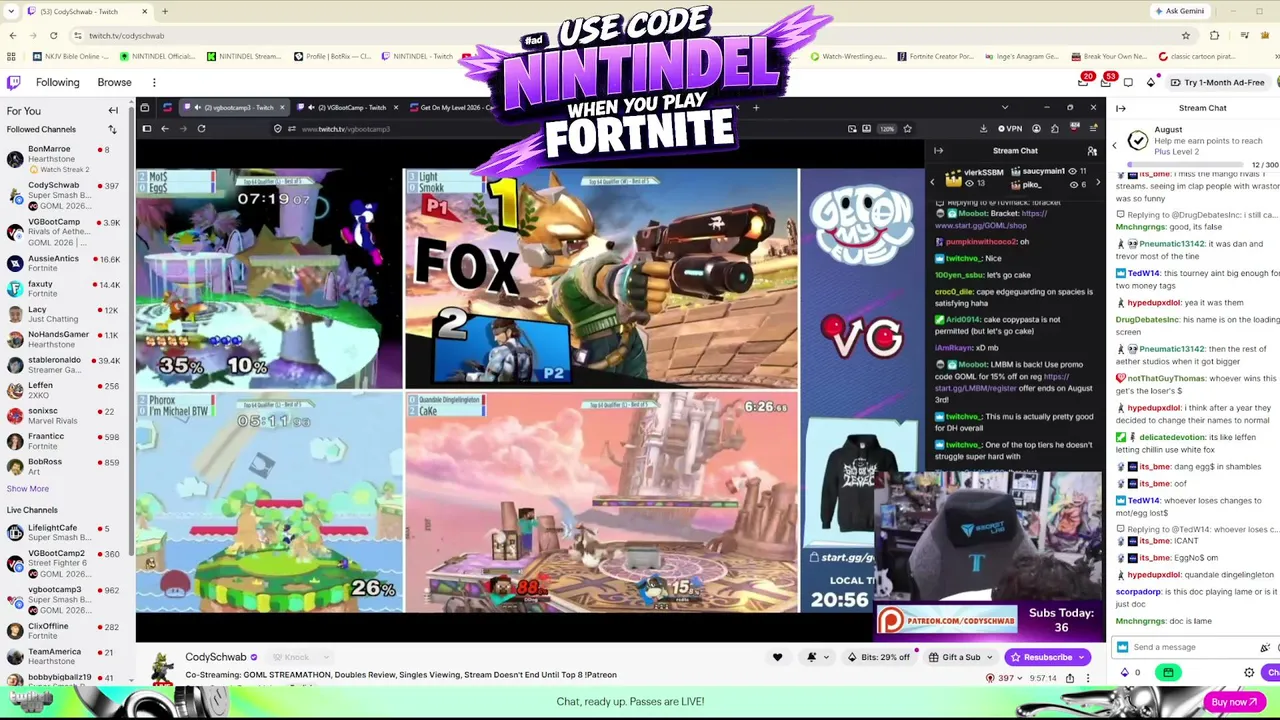The width and height of the screenshot is (1280, 720).
Task: Click the downloads icon in the streamed browser
Action: [983, 128]
